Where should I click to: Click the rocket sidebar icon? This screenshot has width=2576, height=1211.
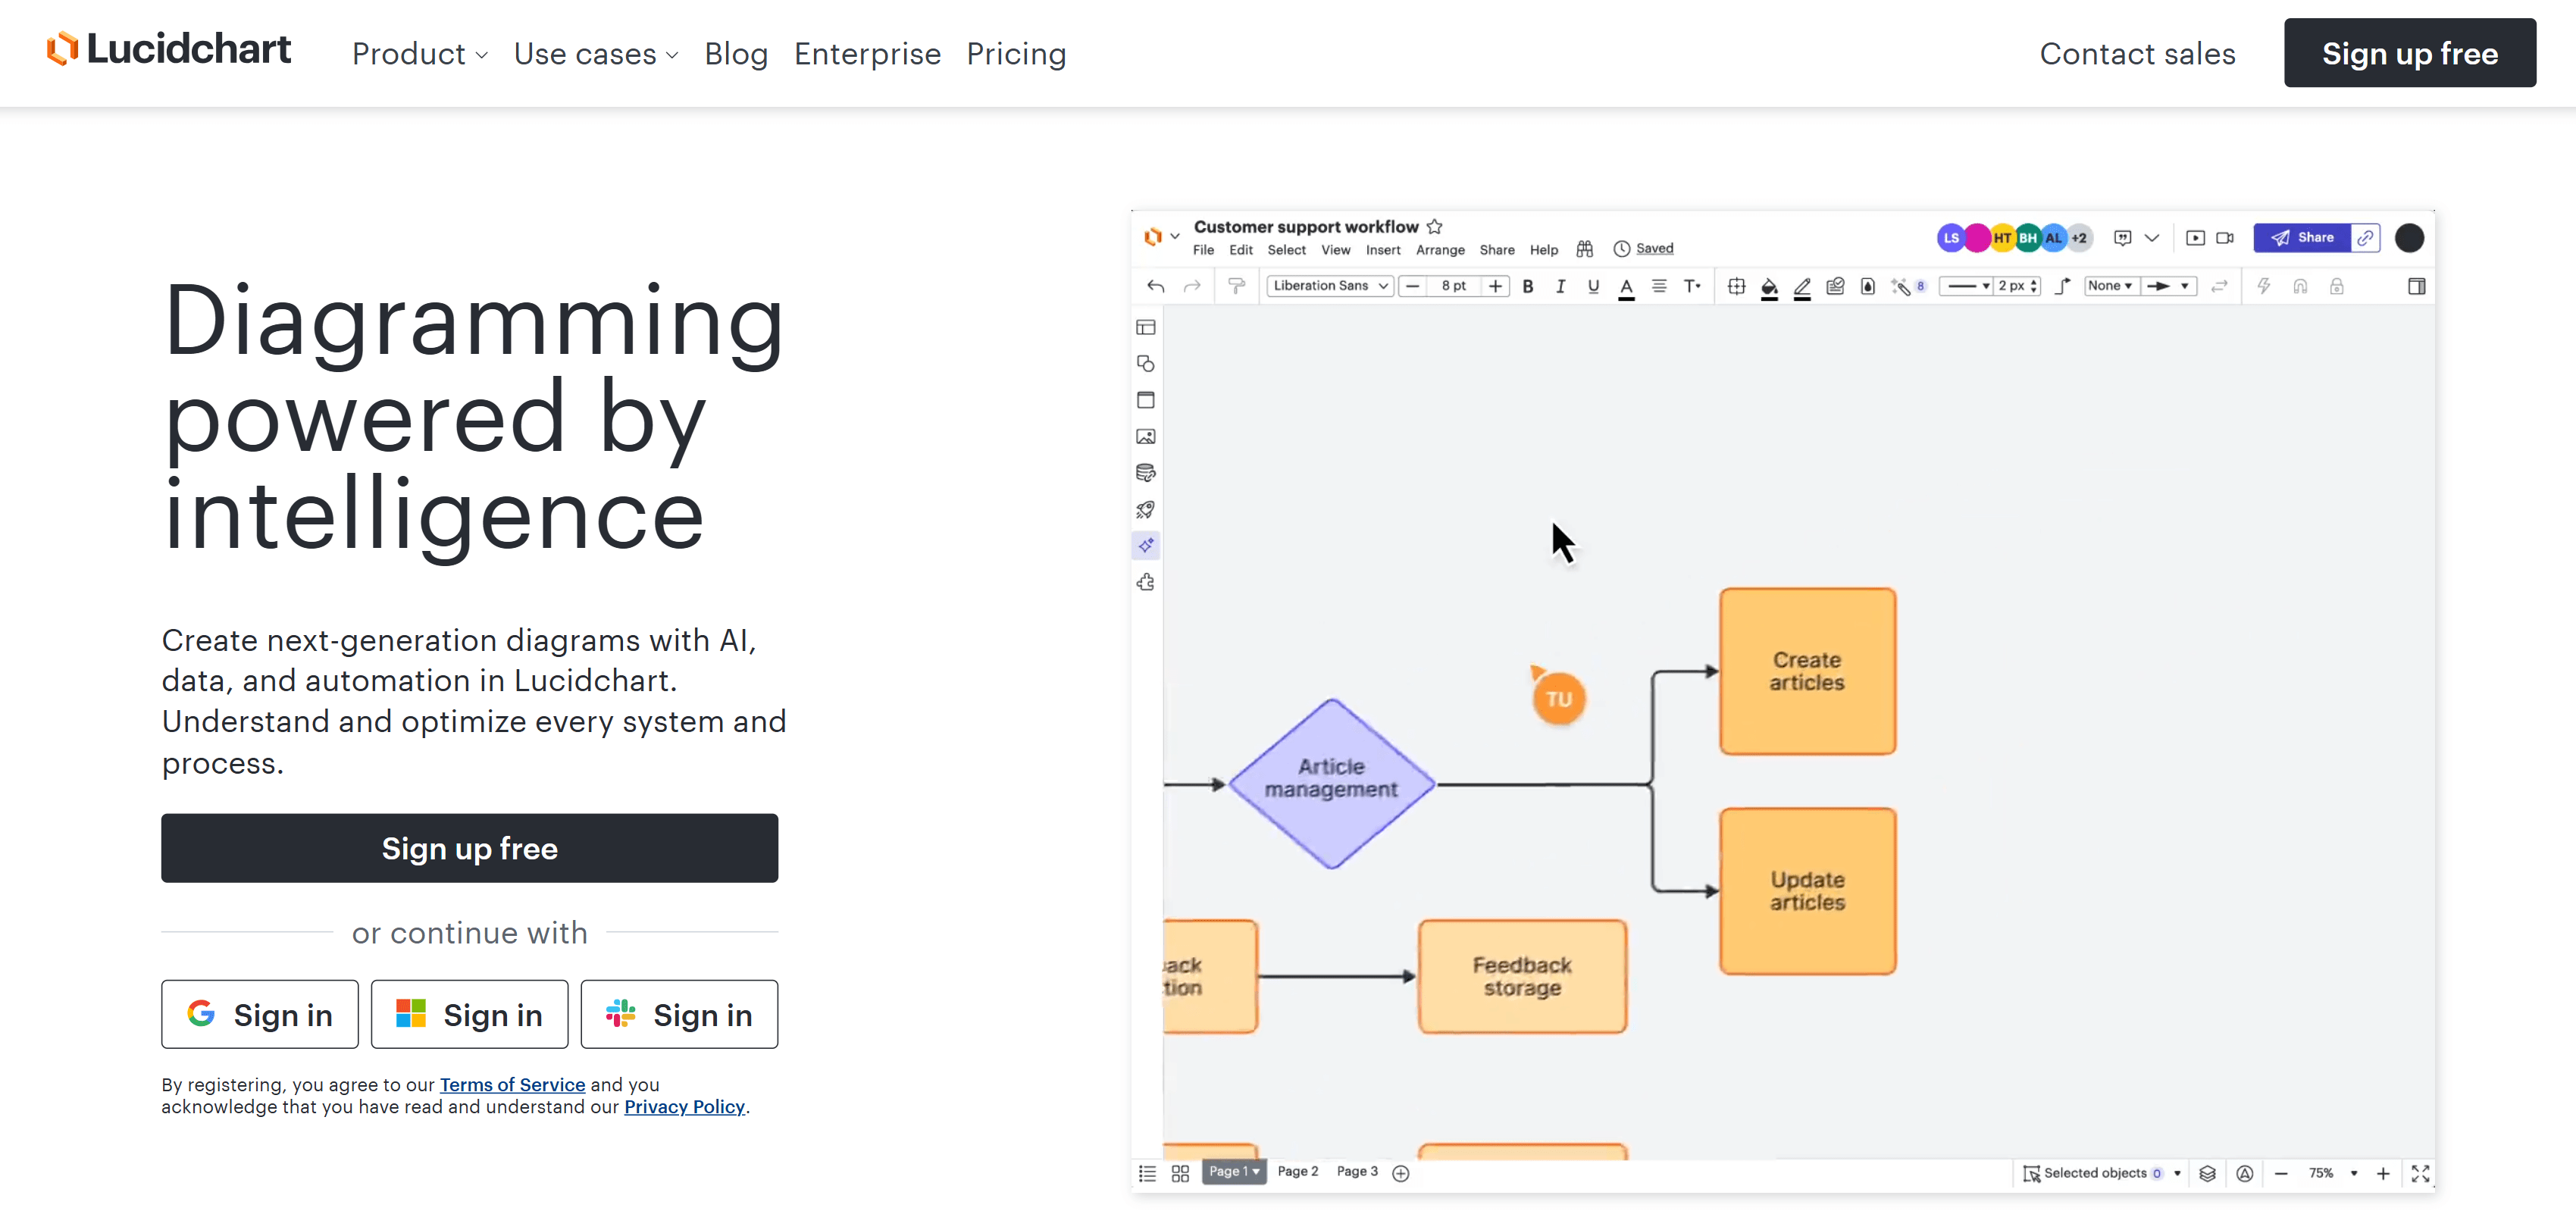coord(1146,510)
